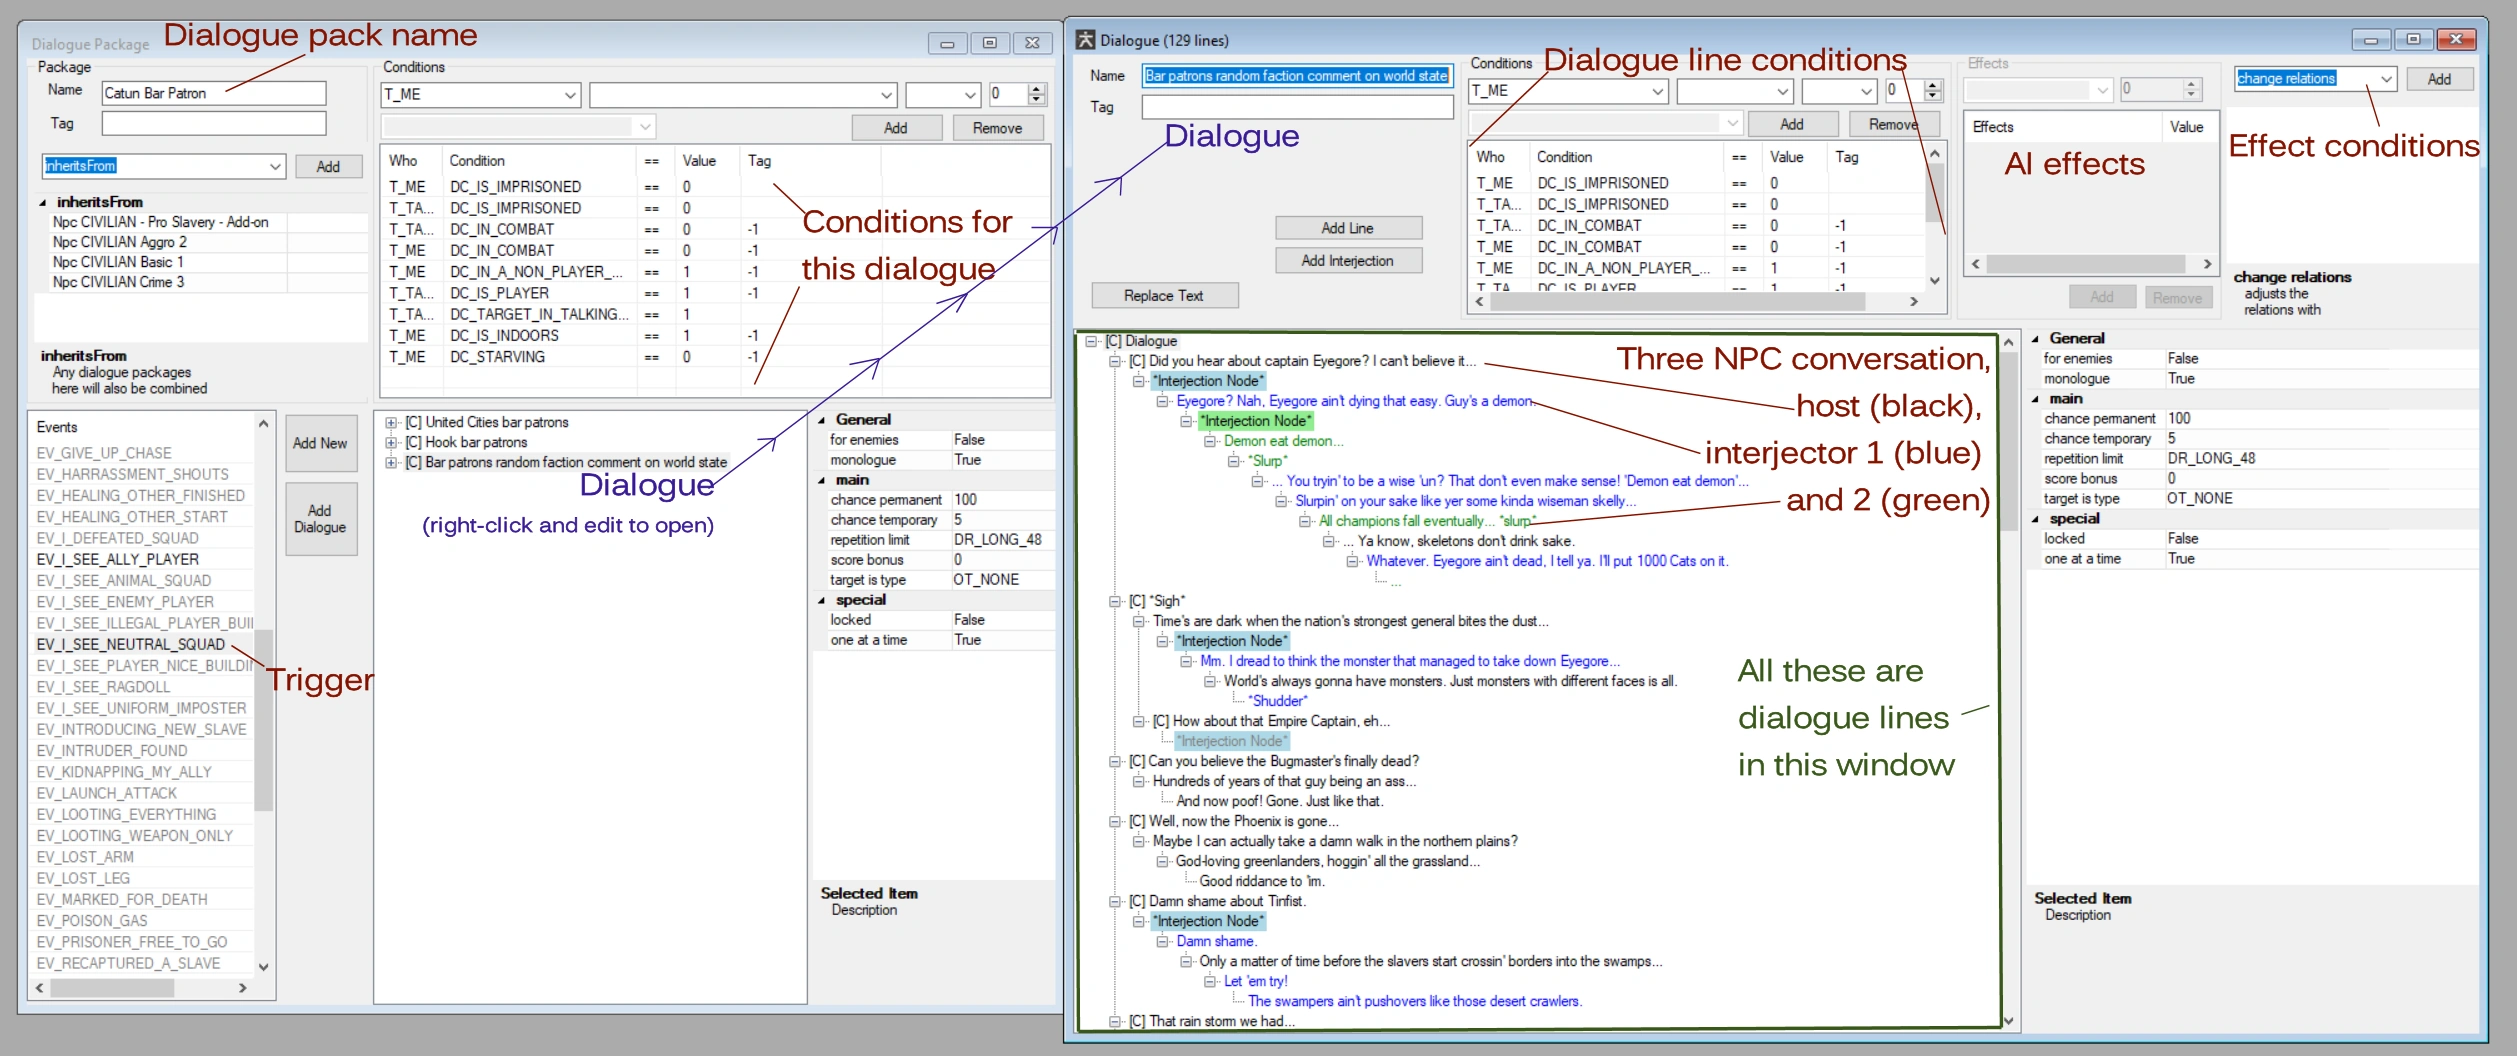The image size is (2517, 1056).
Task: Collapse the 'Damn shame about Tinfist' node
Action: (1115, 901)
